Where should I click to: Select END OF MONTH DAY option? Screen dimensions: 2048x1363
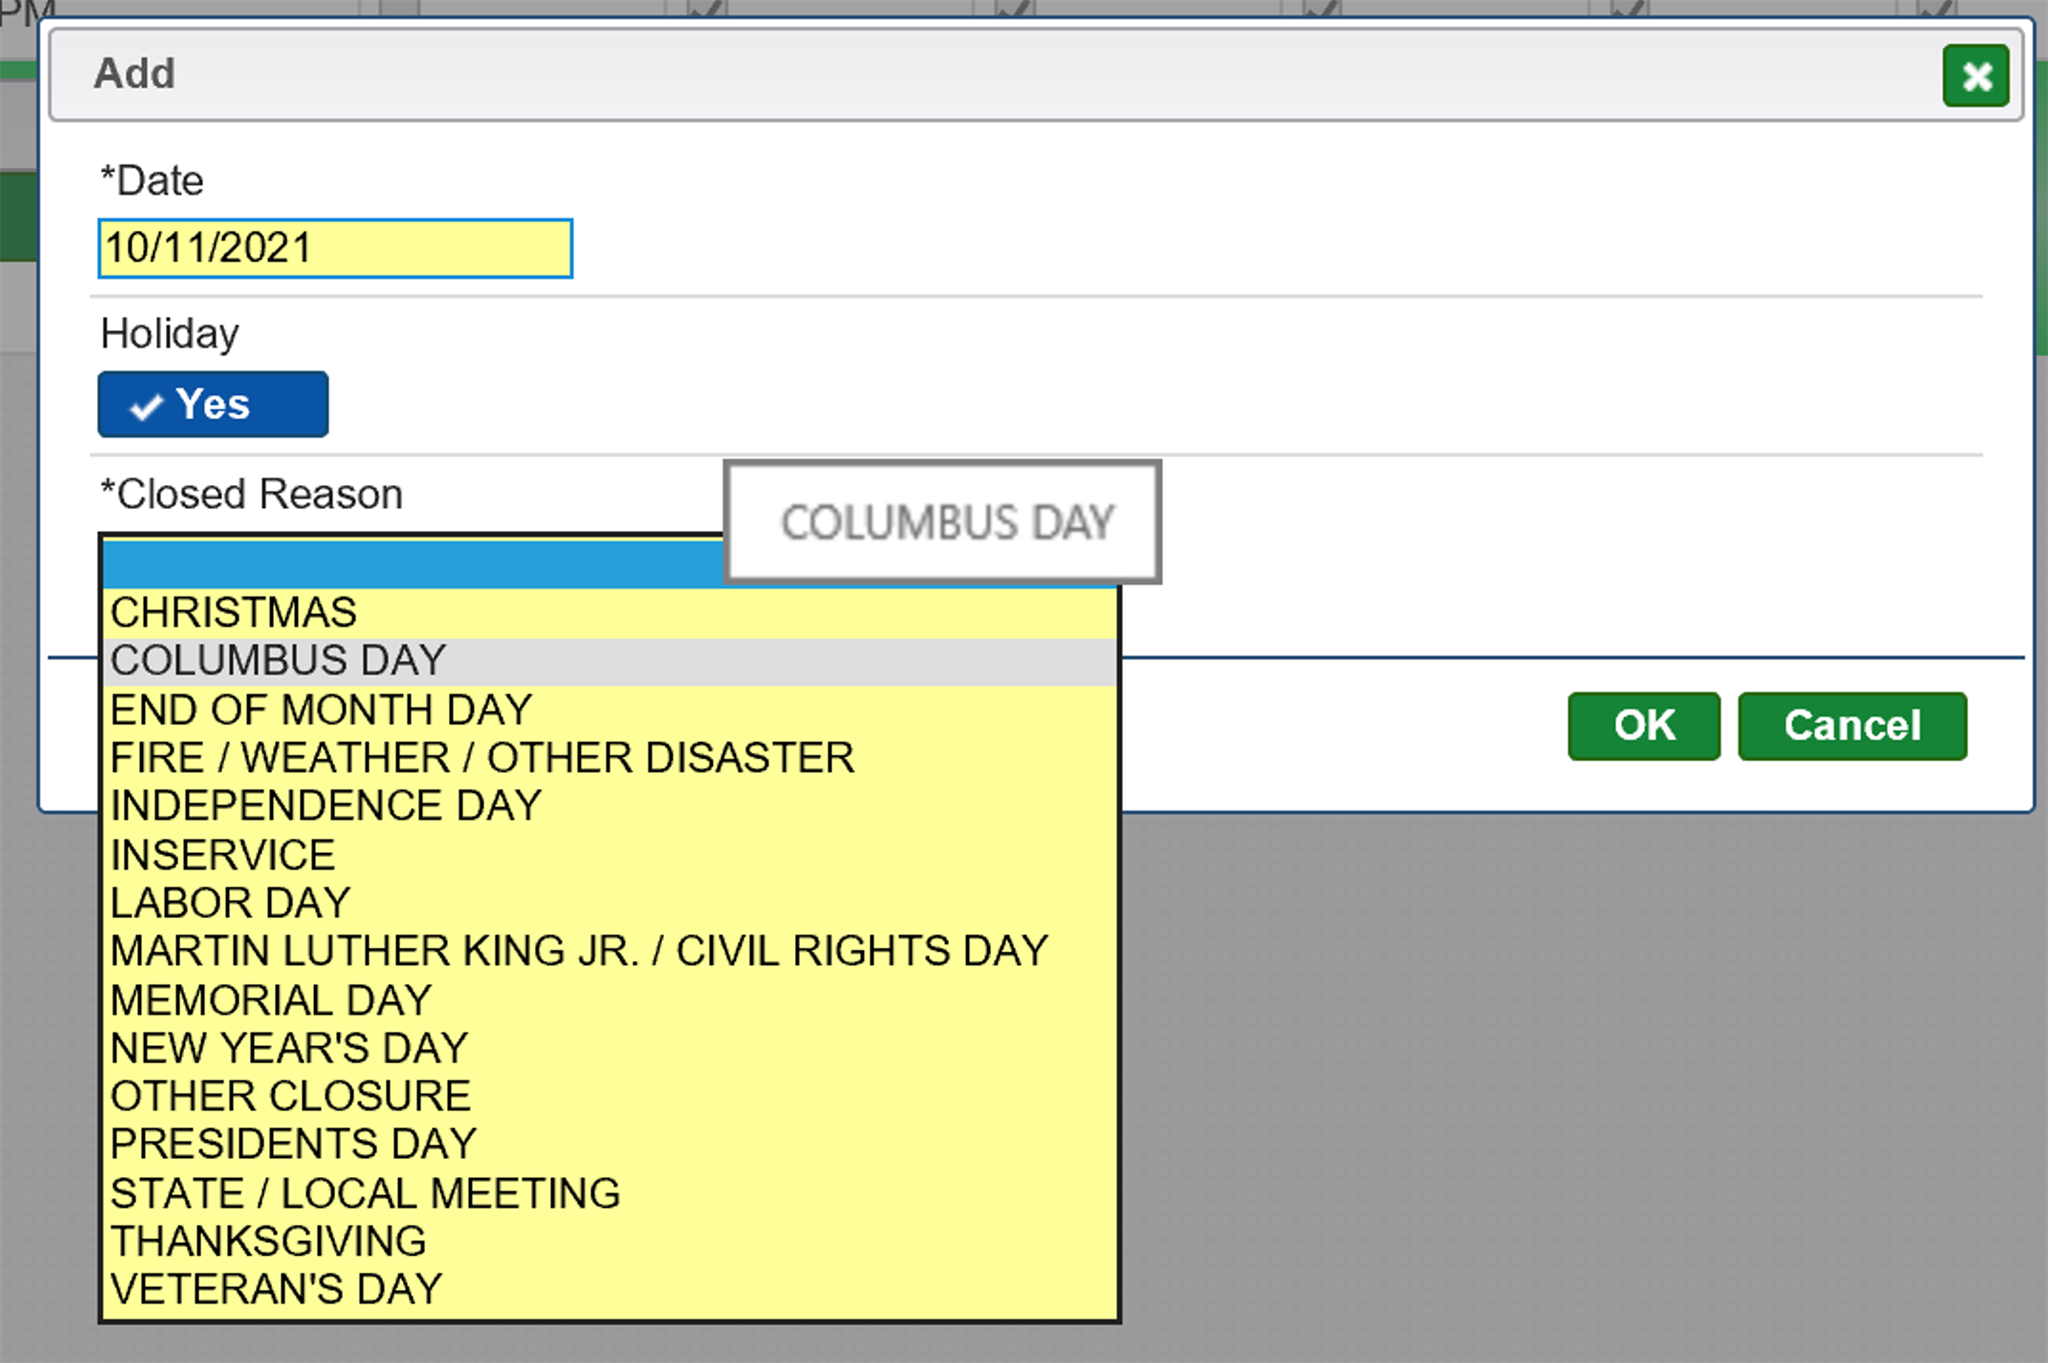[321, 710]
